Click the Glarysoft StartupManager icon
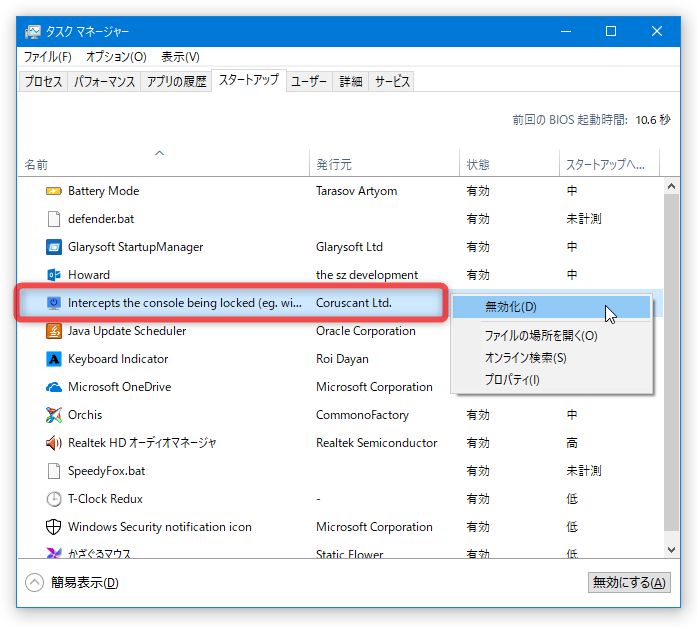The height and width of the screenshot is (627, 697). (x=54, y=247)
